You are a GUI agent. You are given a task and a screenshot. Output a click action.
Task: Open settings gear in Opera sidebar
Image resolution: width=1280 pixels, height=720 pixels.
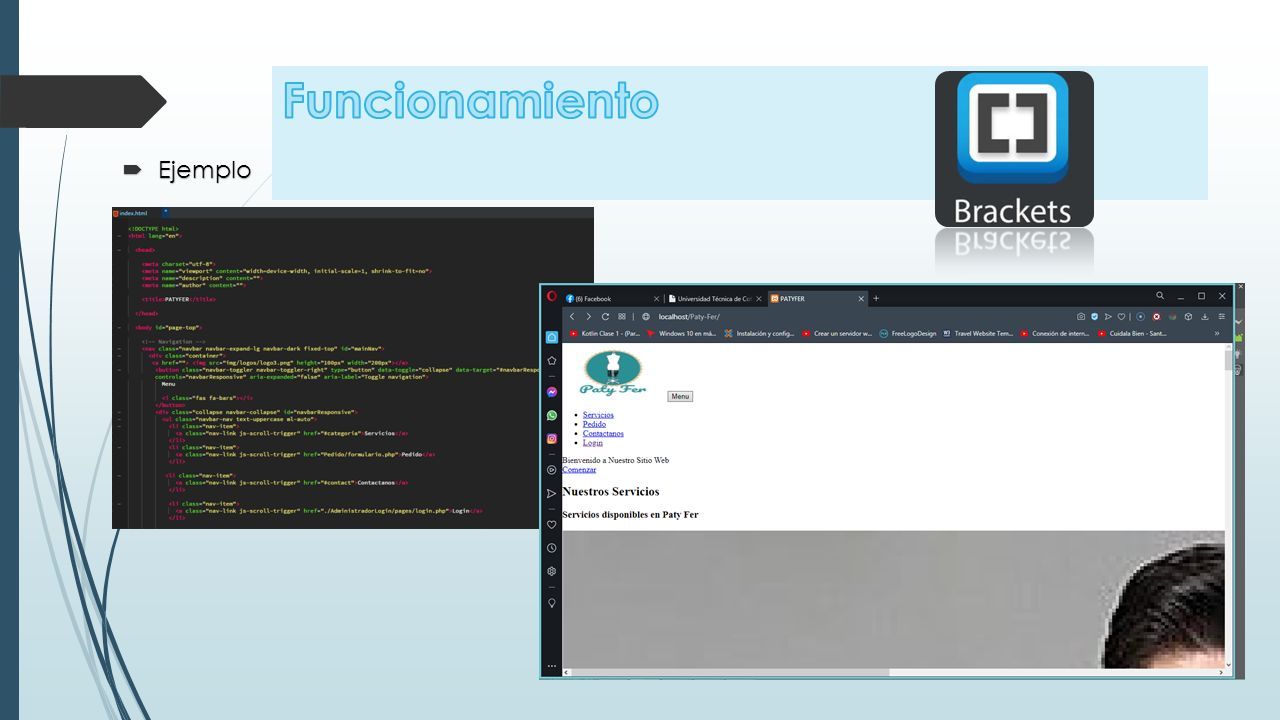pos(551,572)
